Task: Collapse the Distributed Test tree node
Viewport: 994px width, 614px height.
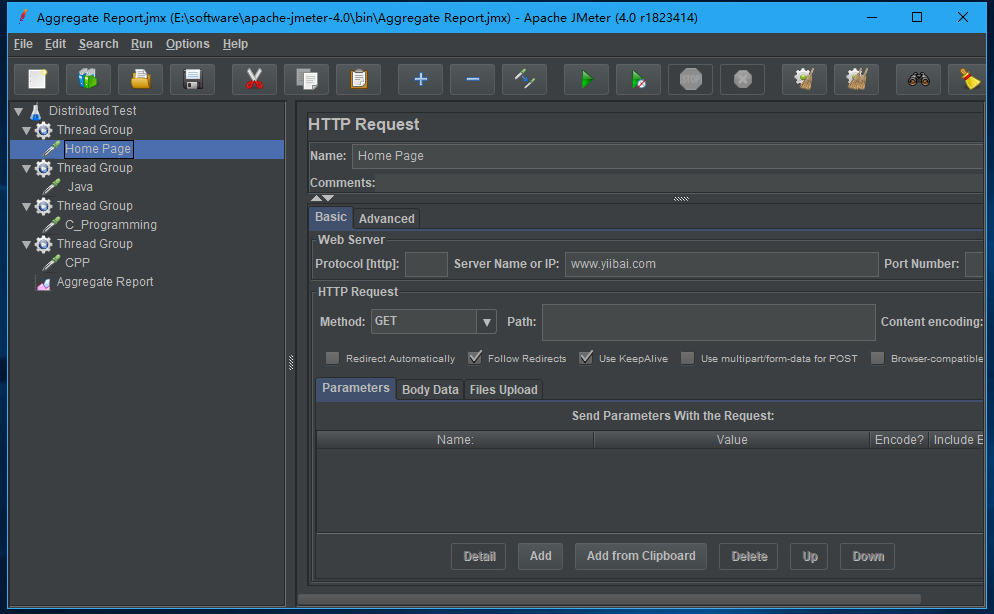Action: pyautogui.click(x=18, y=111)
